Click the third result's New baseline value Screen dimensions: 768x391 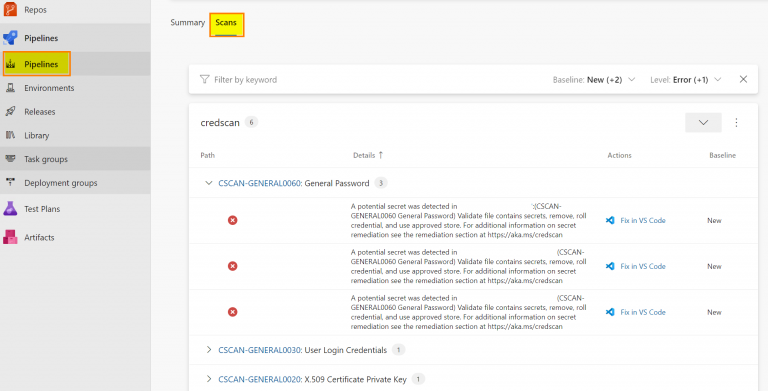714,312
